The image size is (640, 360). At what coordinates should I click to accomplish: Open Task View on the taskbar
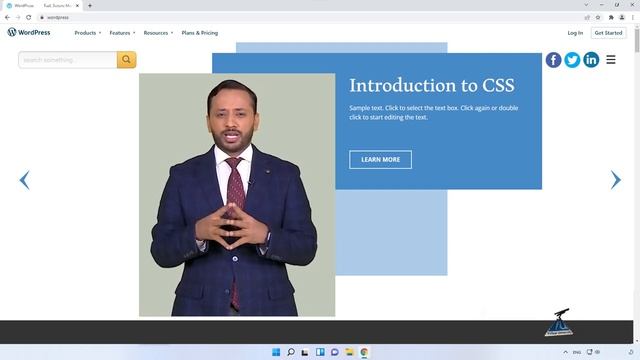[x=305, y=352]
